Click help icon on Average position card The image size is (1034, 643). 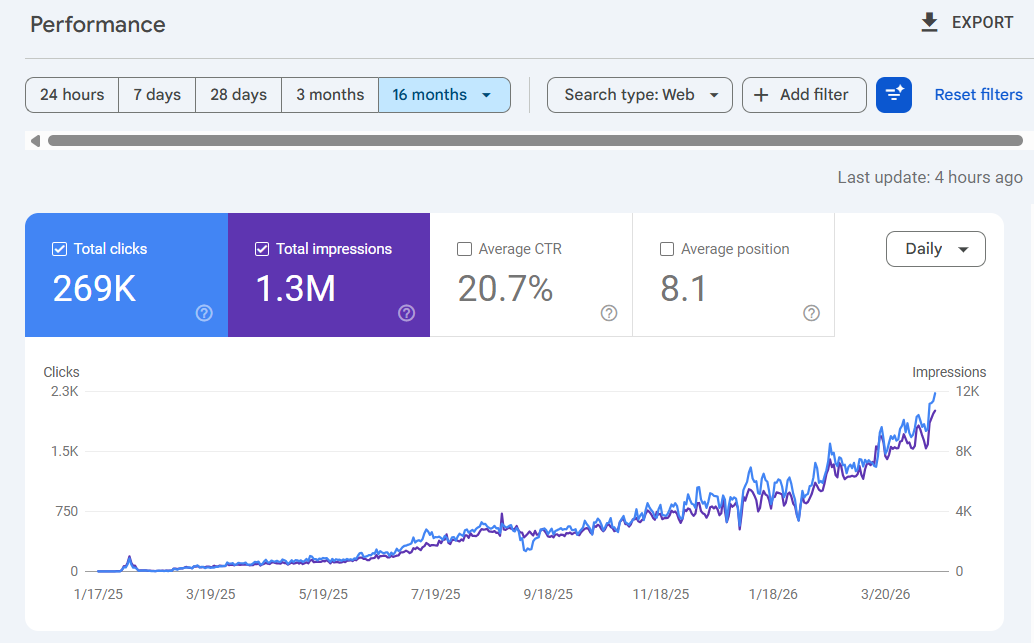click(811, 313)
